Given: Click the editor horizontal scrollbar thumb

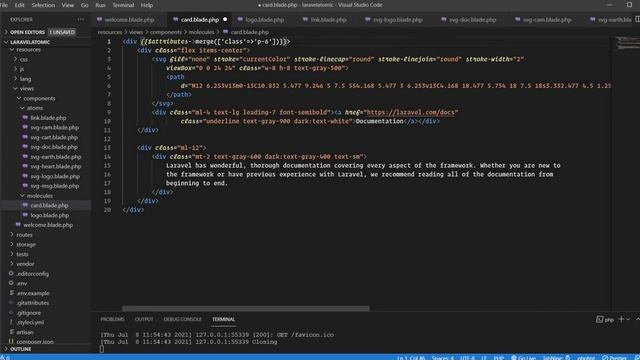Looking at the screenshot, I should pos(246,309).
